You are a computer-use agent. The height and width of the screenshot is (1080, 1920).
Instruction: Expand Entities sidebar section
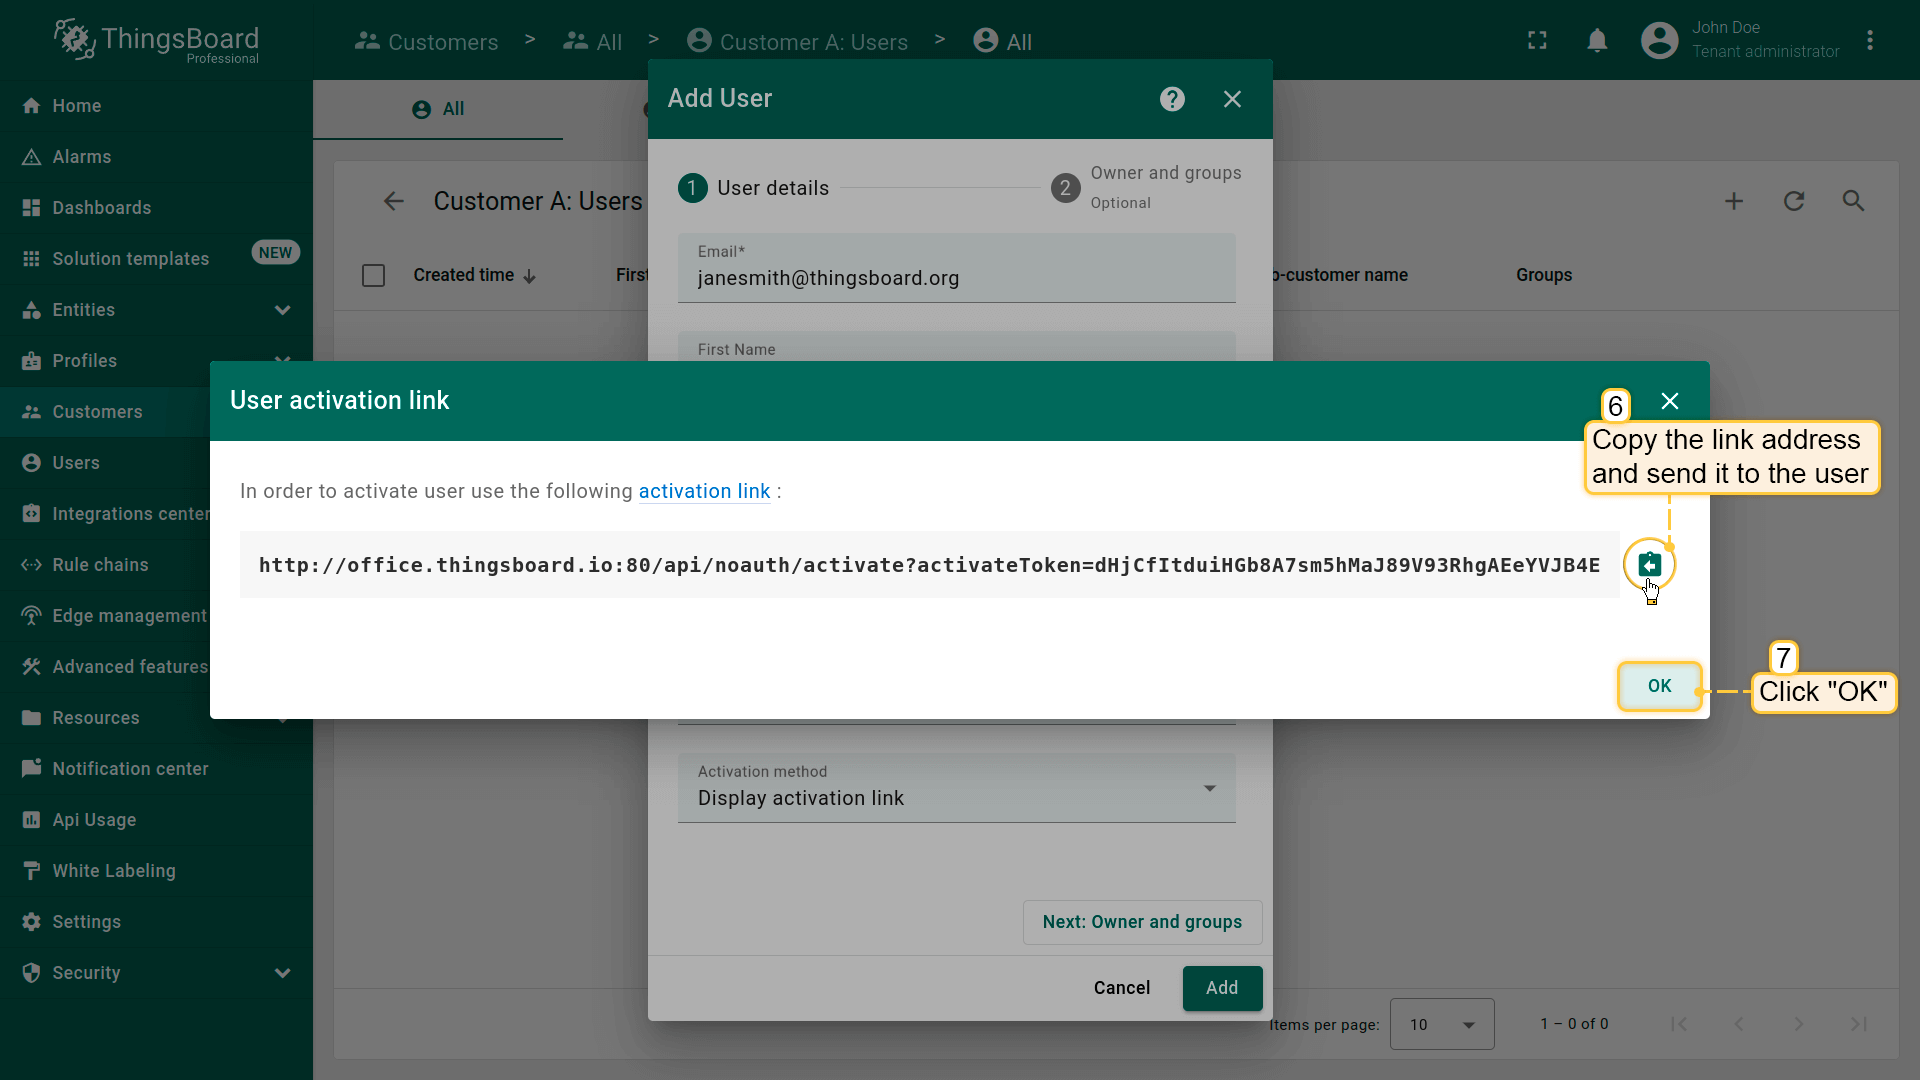pos(282,310)
